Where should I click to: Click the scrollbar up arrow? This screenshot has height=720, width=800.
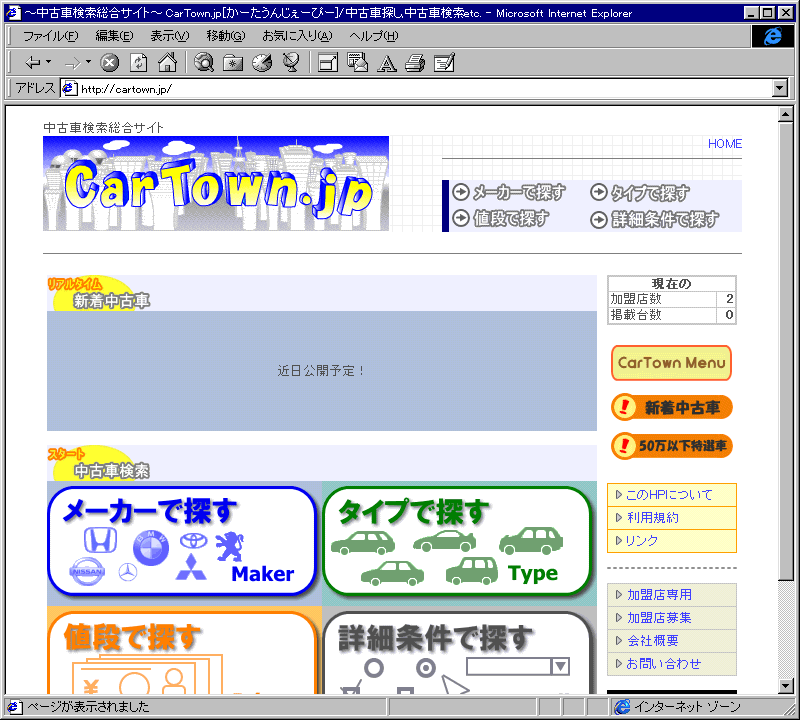click(786, 115)
